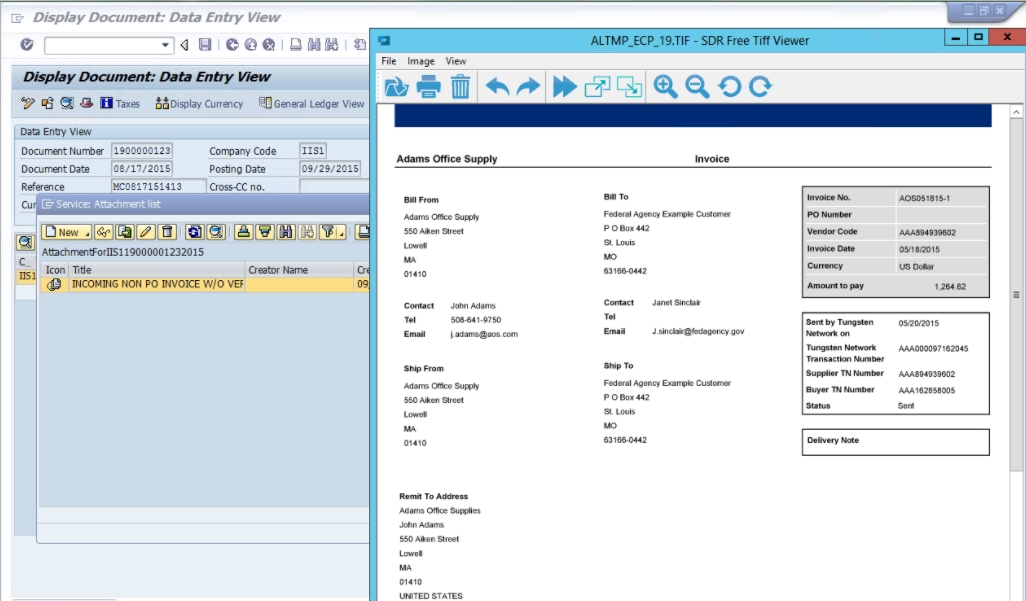
Task: Click the copy/export attachment icon
Action: click(x=124, y=232)
